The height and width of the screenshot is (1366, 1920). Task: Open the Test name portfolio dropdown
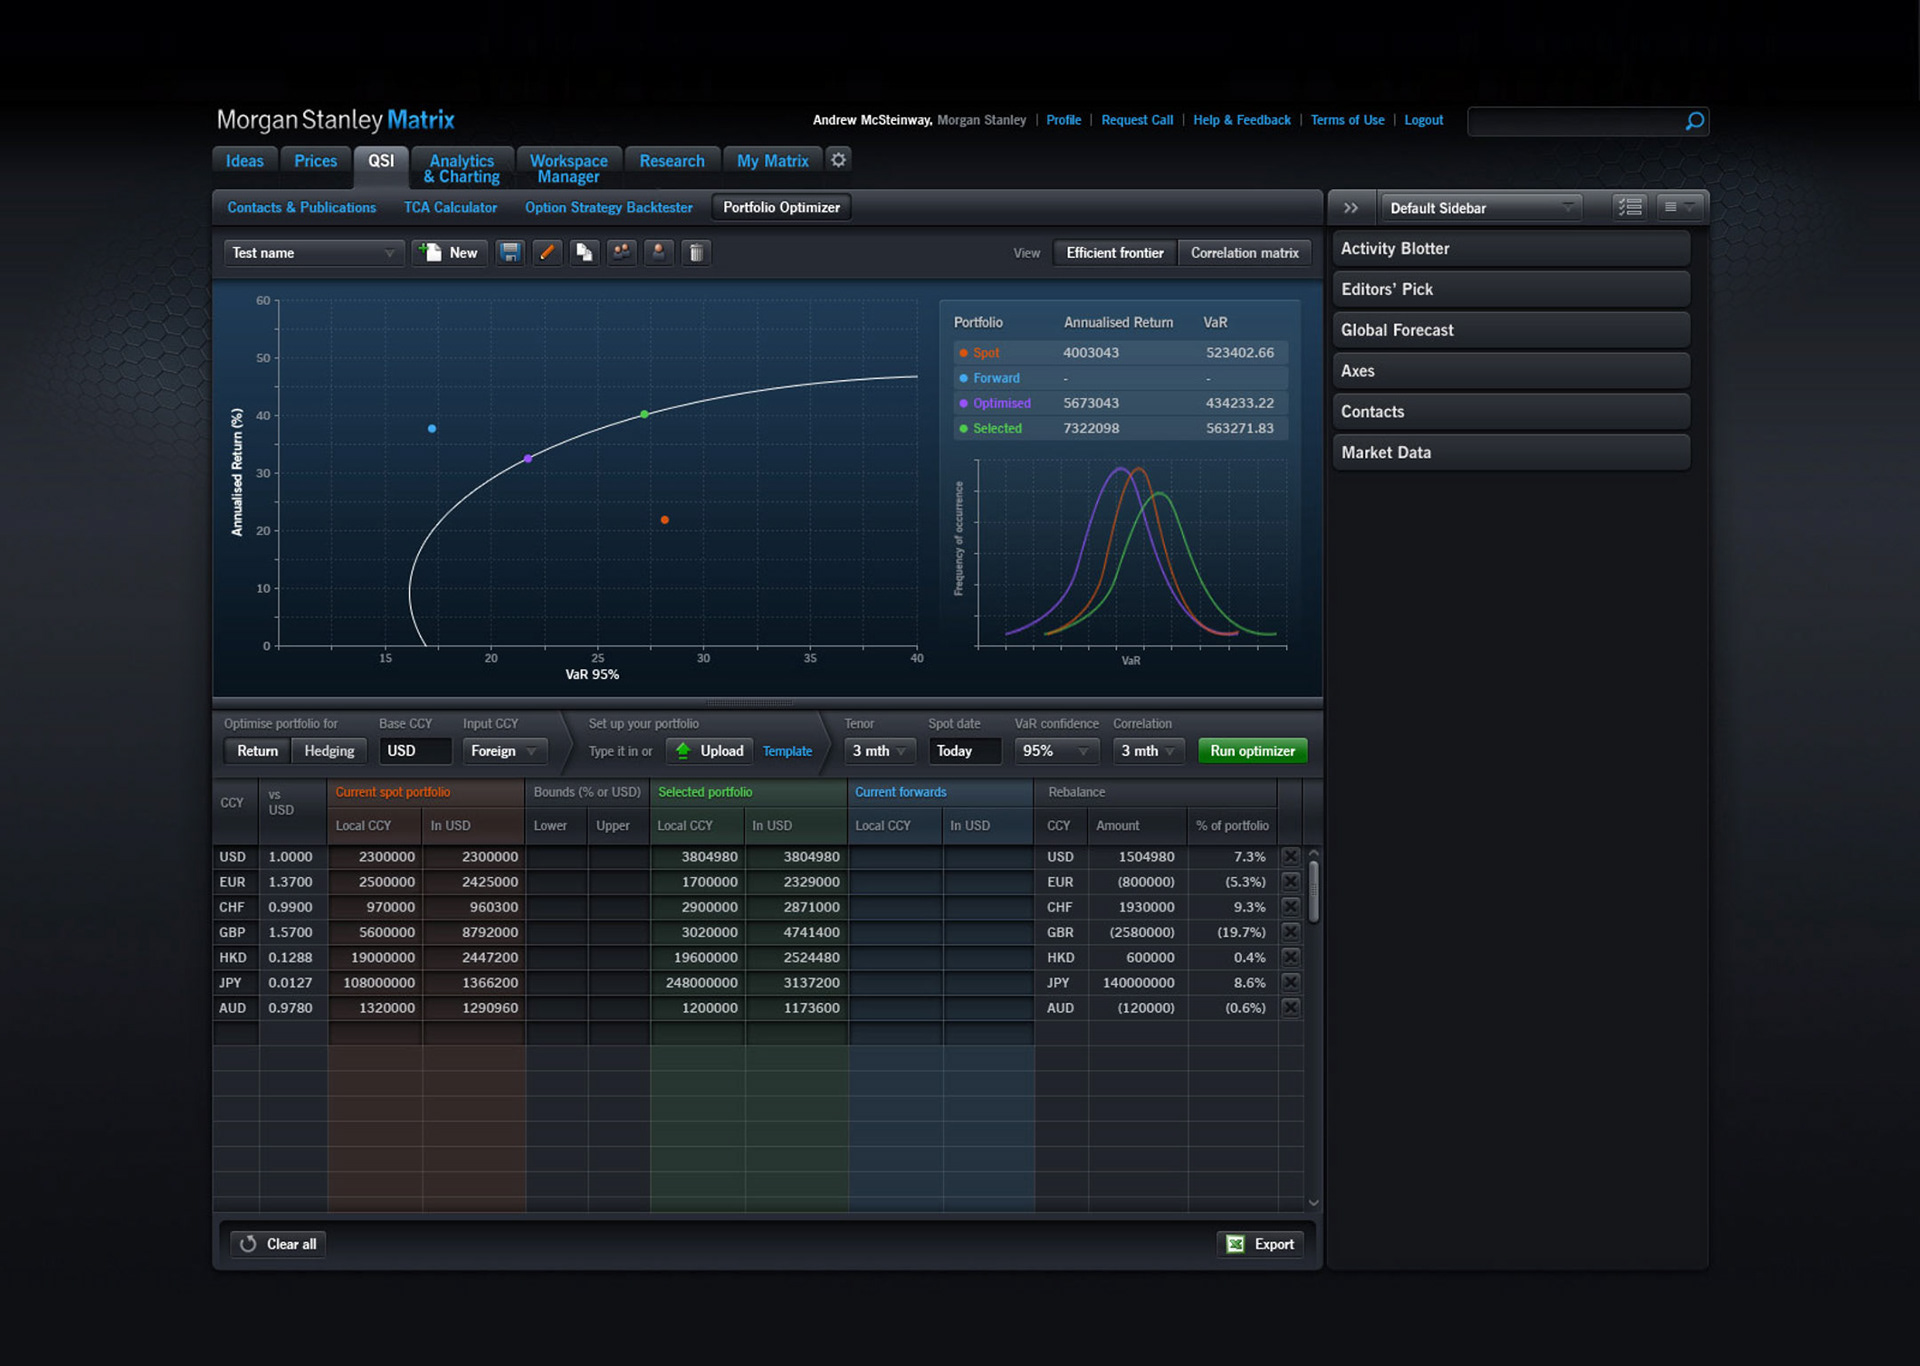tap(313, 253)
